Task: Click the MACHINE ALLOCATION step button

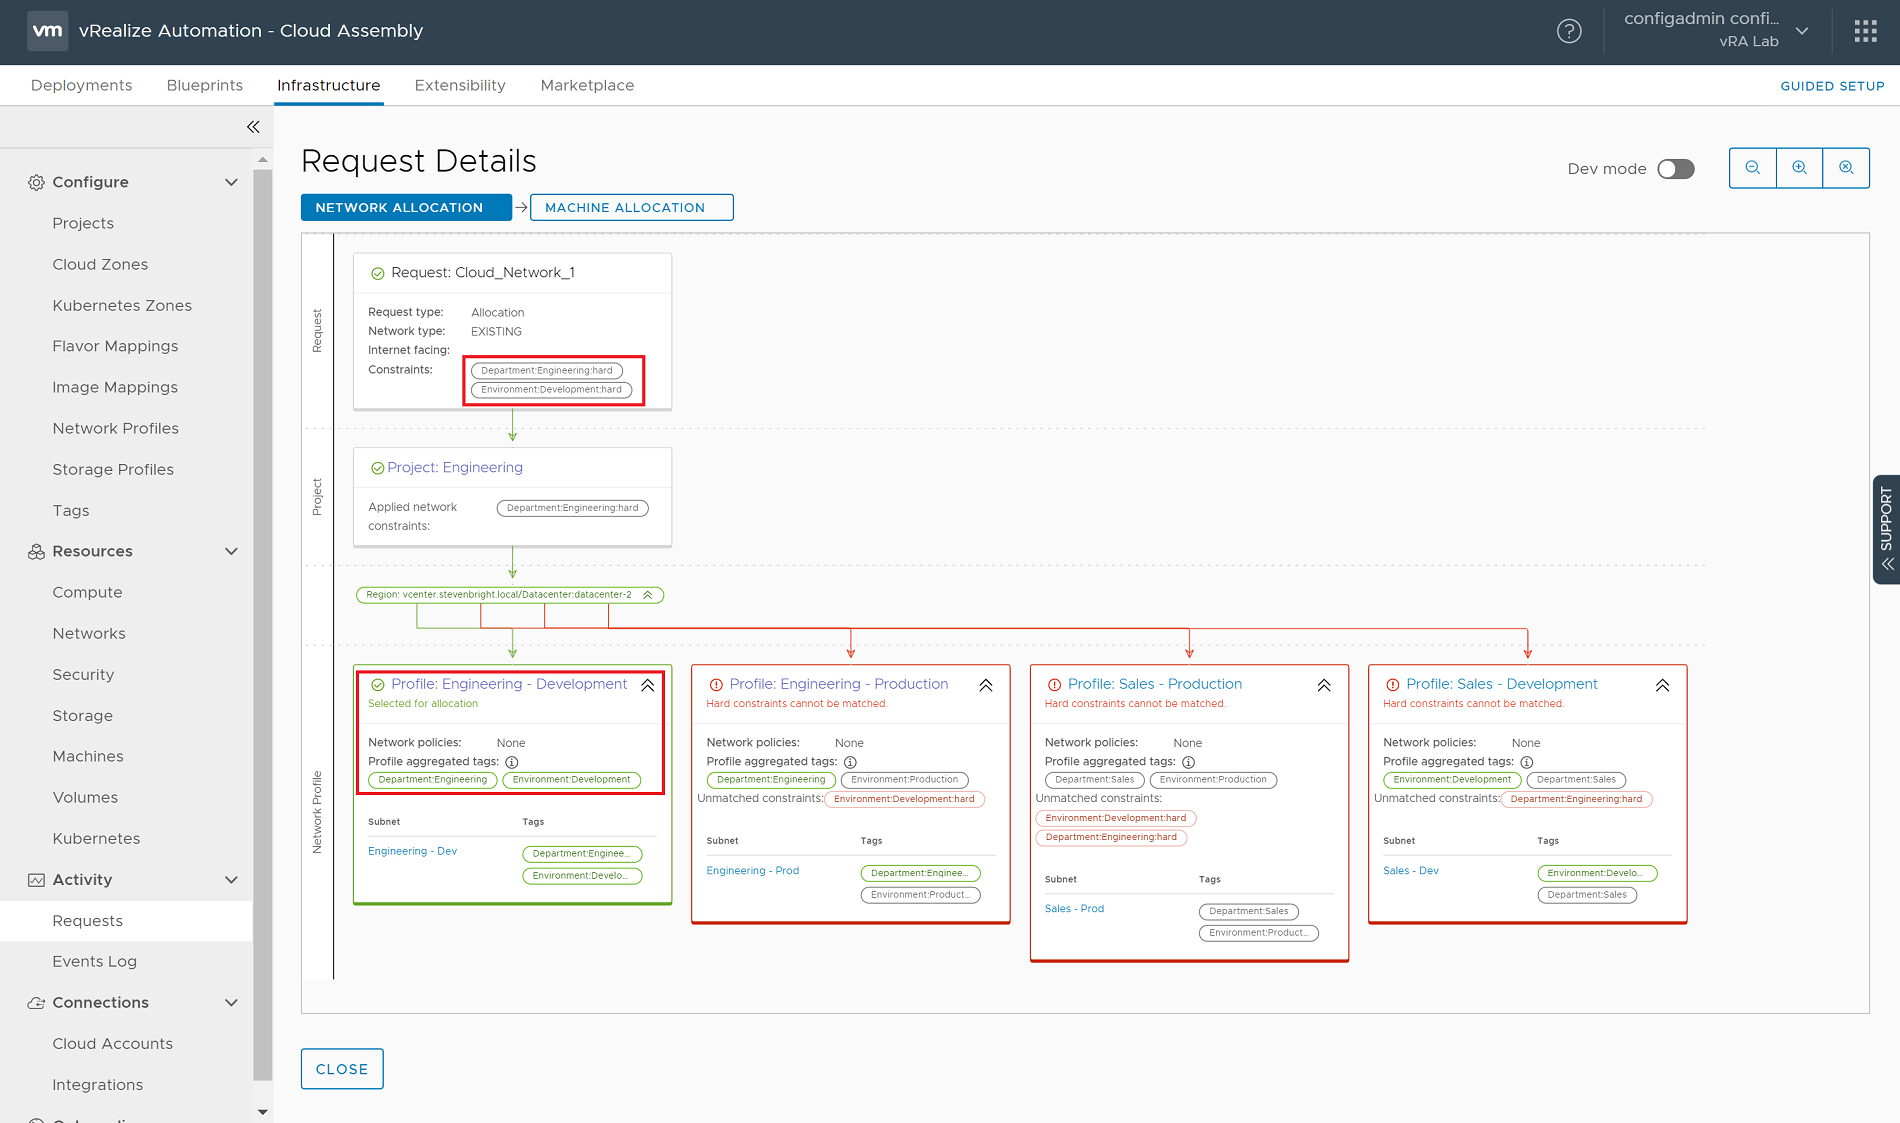Action: [x=631, y=207]
